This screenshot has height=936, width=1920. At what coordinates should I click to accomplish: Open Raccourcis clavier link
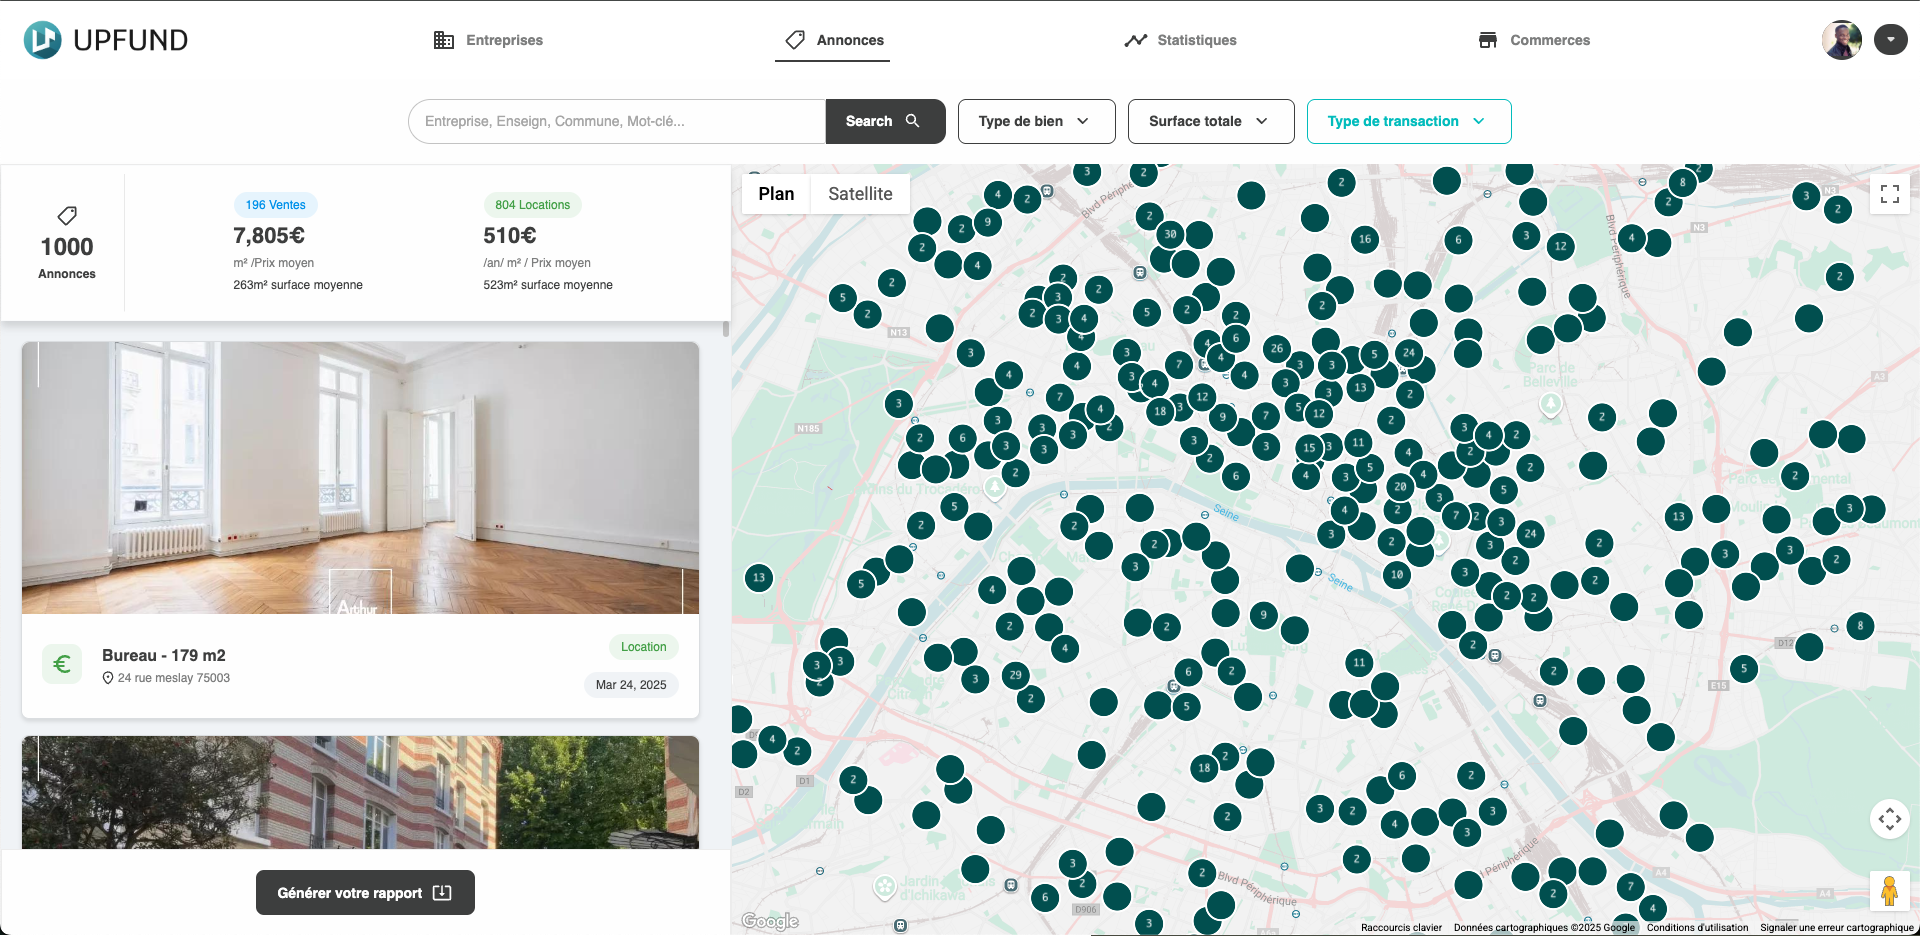[x=1401, y=927]
